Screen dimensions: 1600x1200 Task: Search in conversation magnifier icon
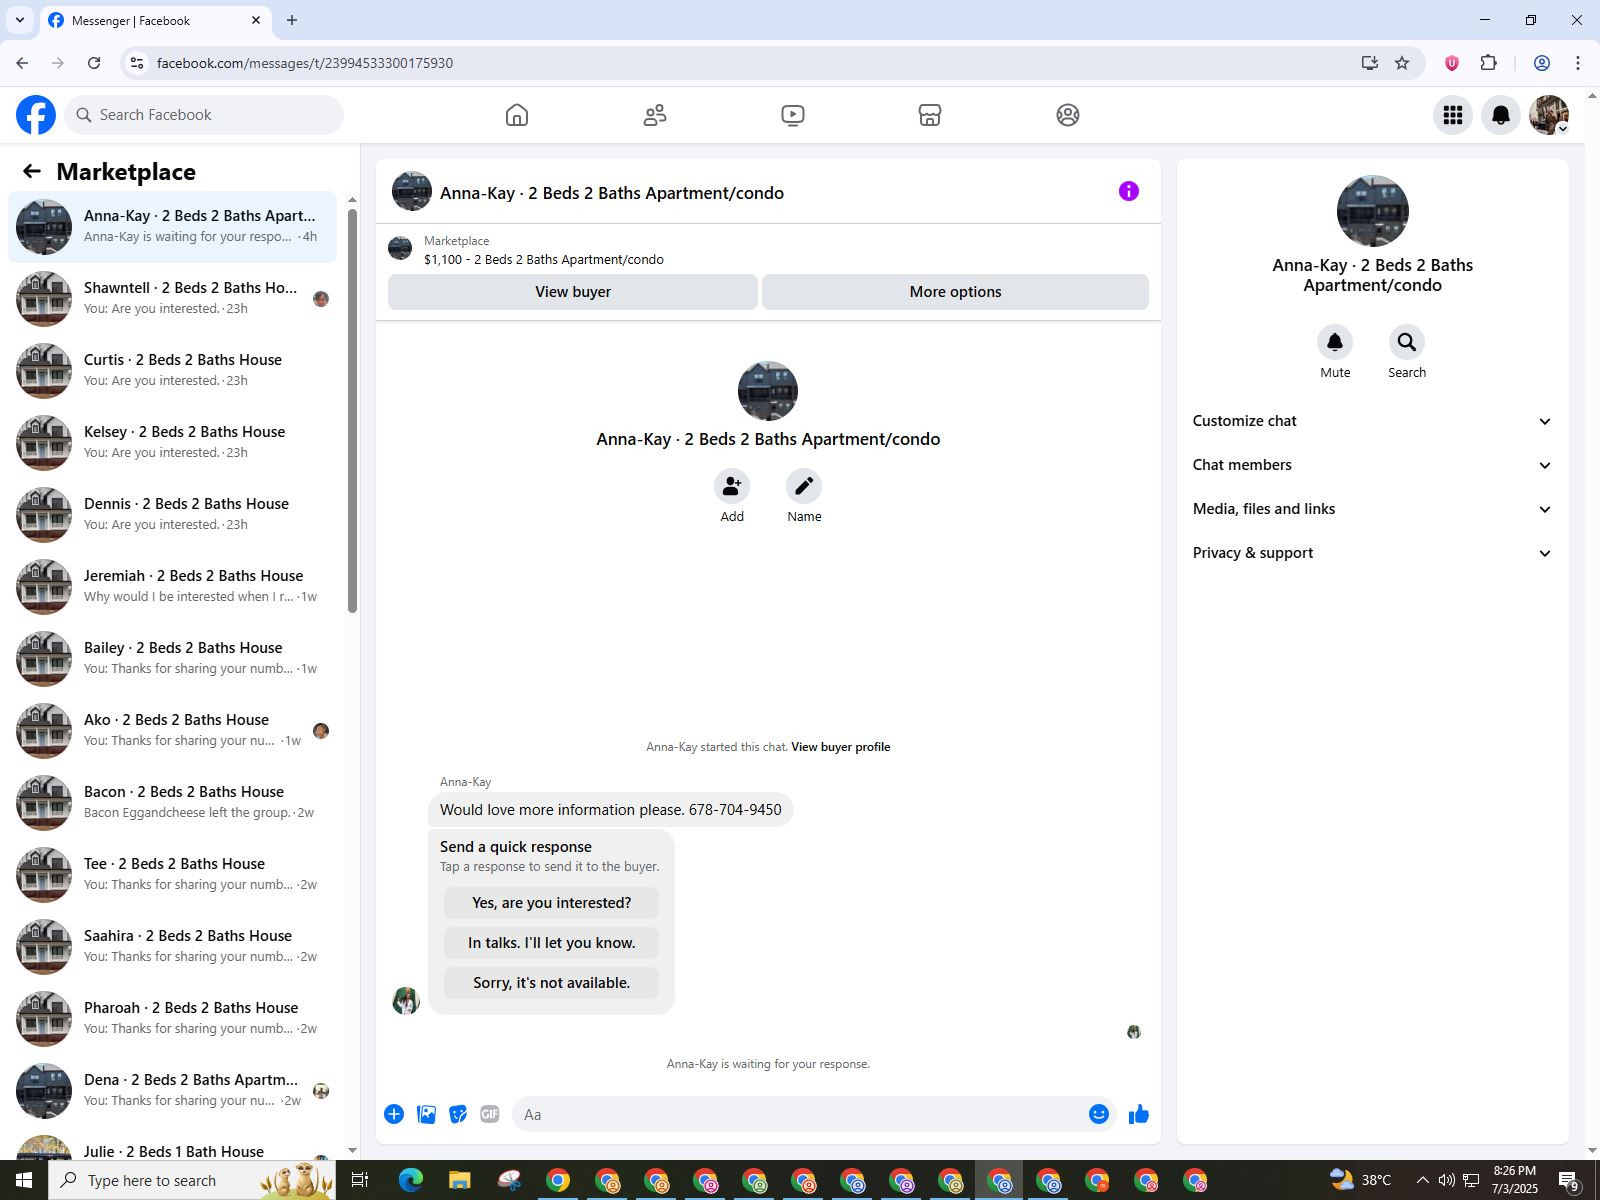point(1407,342)
